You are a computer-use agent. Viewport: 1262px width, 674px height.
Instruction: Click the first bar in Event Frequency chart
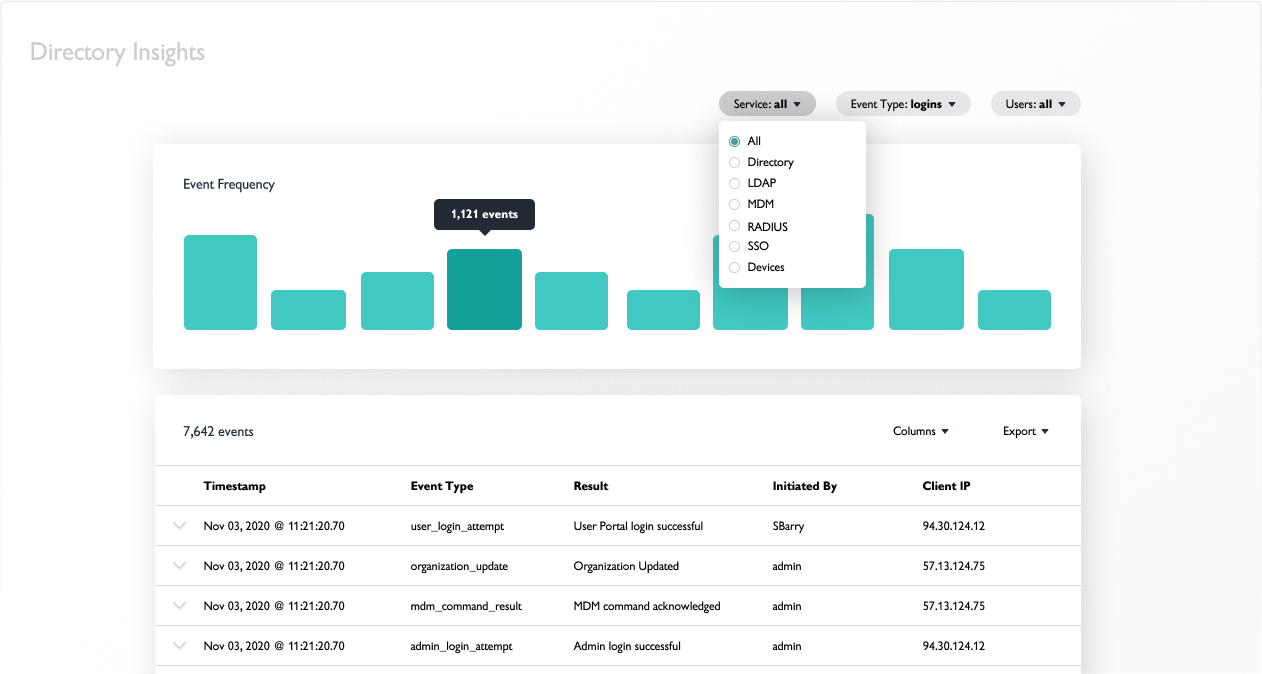click(x=220, y=283)
